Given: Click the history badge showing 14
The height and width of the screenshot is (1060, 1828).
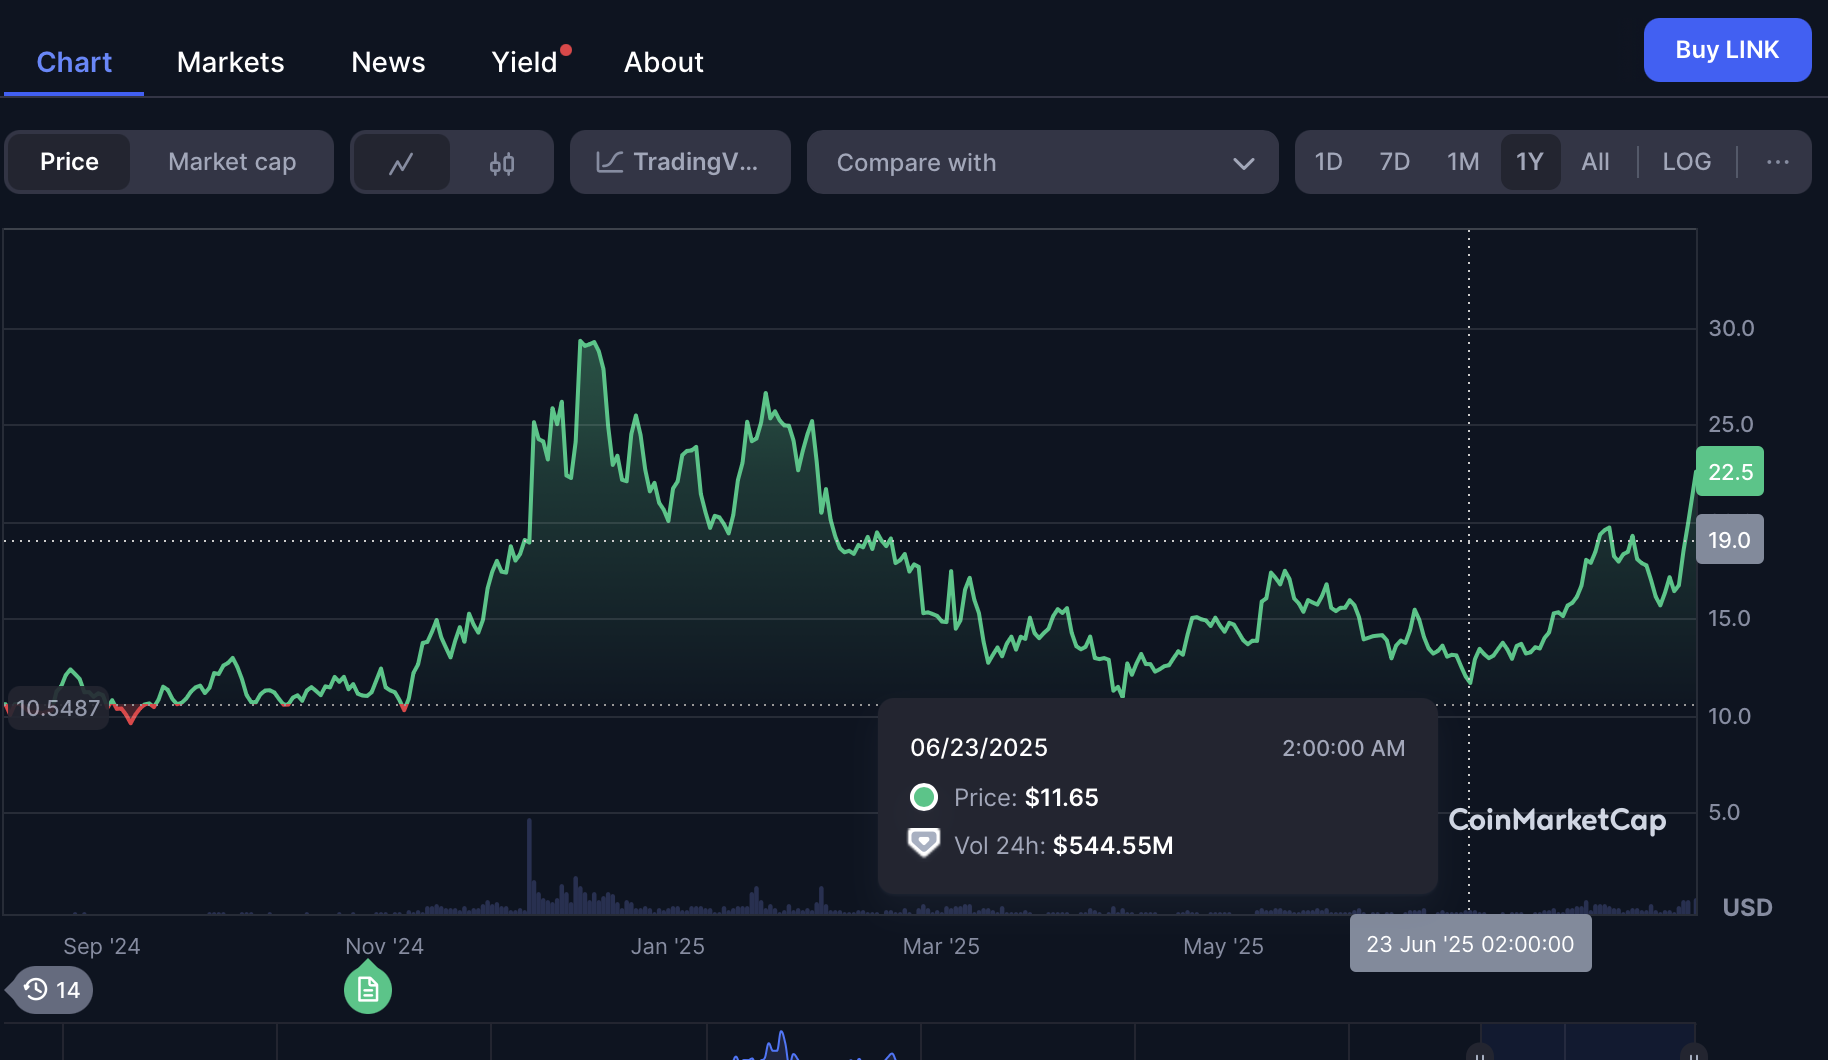Looking at the screenshot, I should click(x=52, y=990).
